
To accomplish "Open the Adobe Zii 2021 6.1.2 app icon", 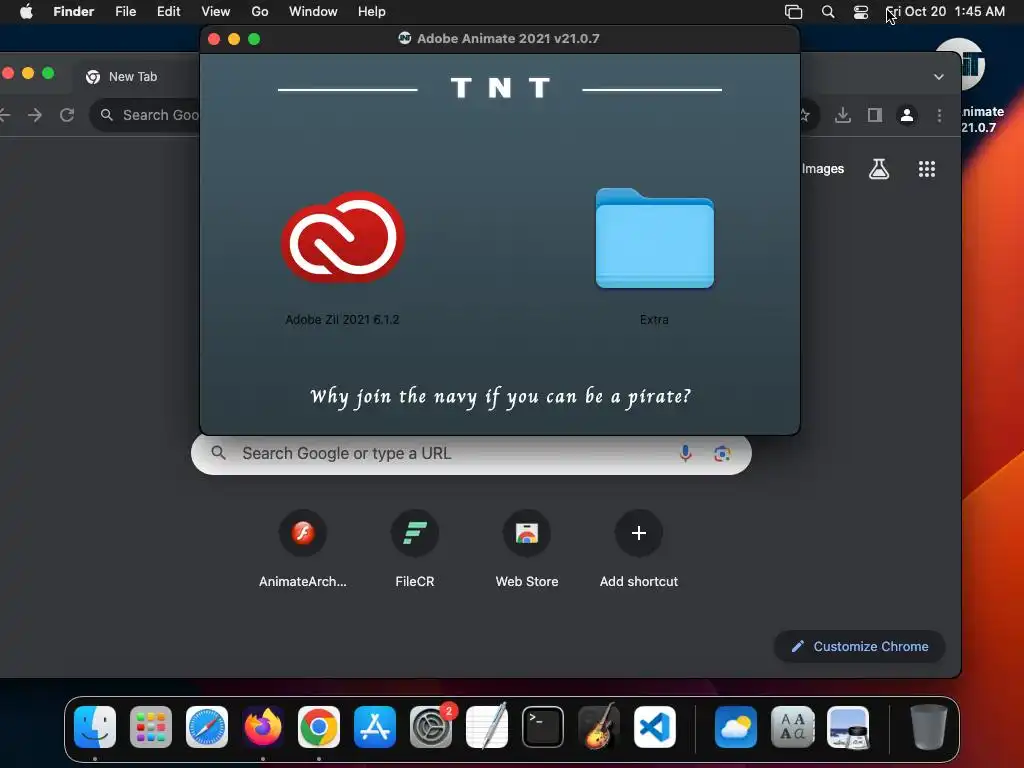I will 343,236.
